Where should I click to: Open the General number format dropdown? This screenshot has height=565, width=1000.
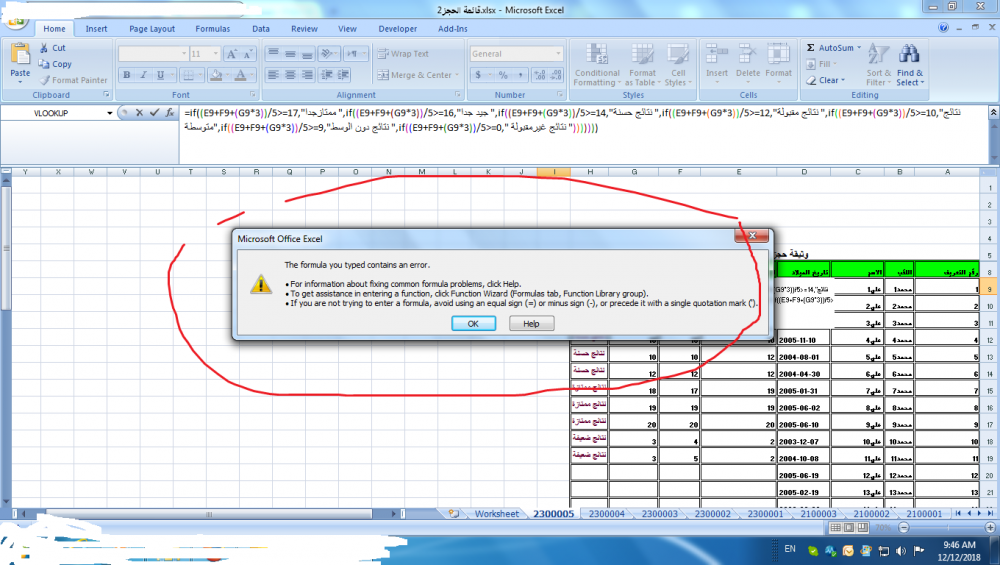[558, 54]
